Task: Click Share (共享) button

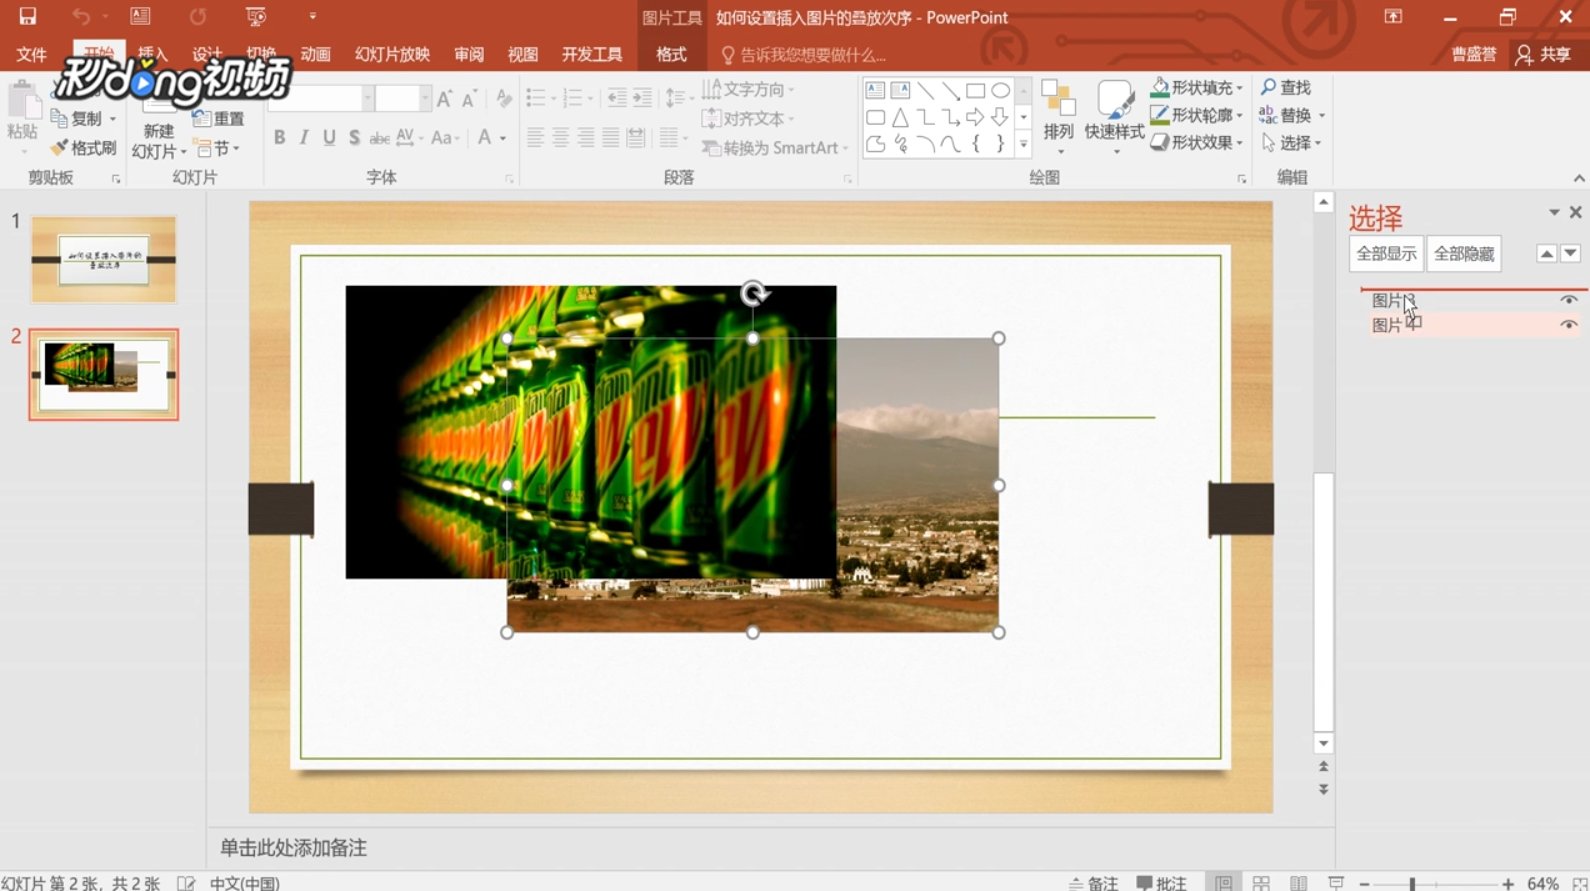Action: (x=1544, y=54)
